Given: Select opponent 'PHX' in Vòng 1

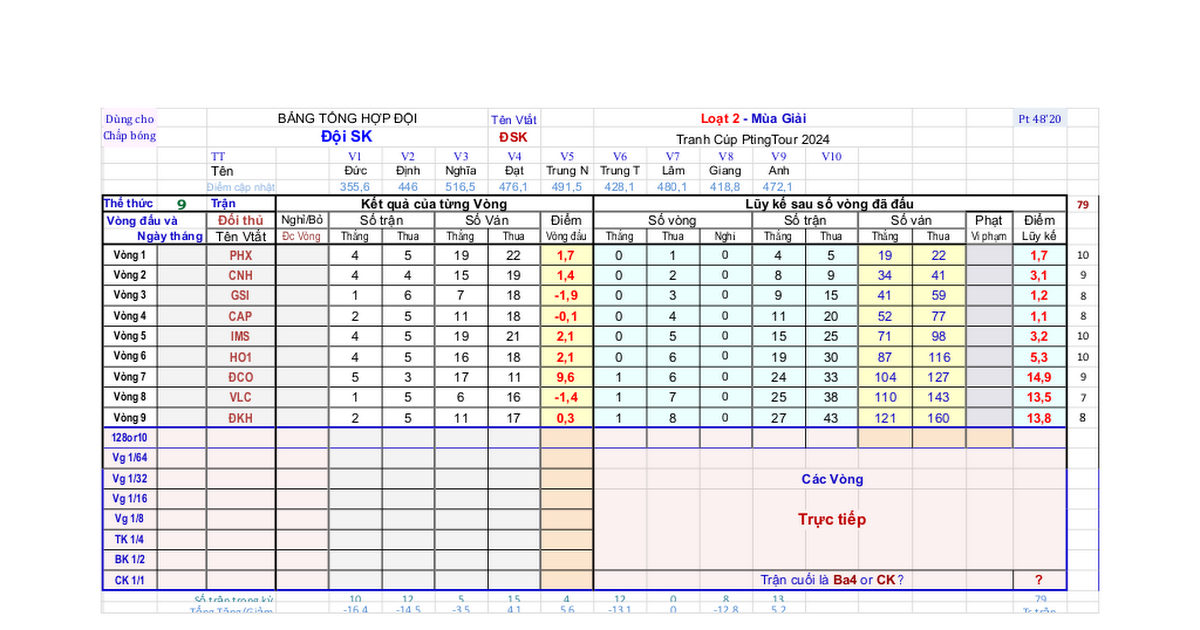Looking at the screenshot, I should tap(241, 256).
